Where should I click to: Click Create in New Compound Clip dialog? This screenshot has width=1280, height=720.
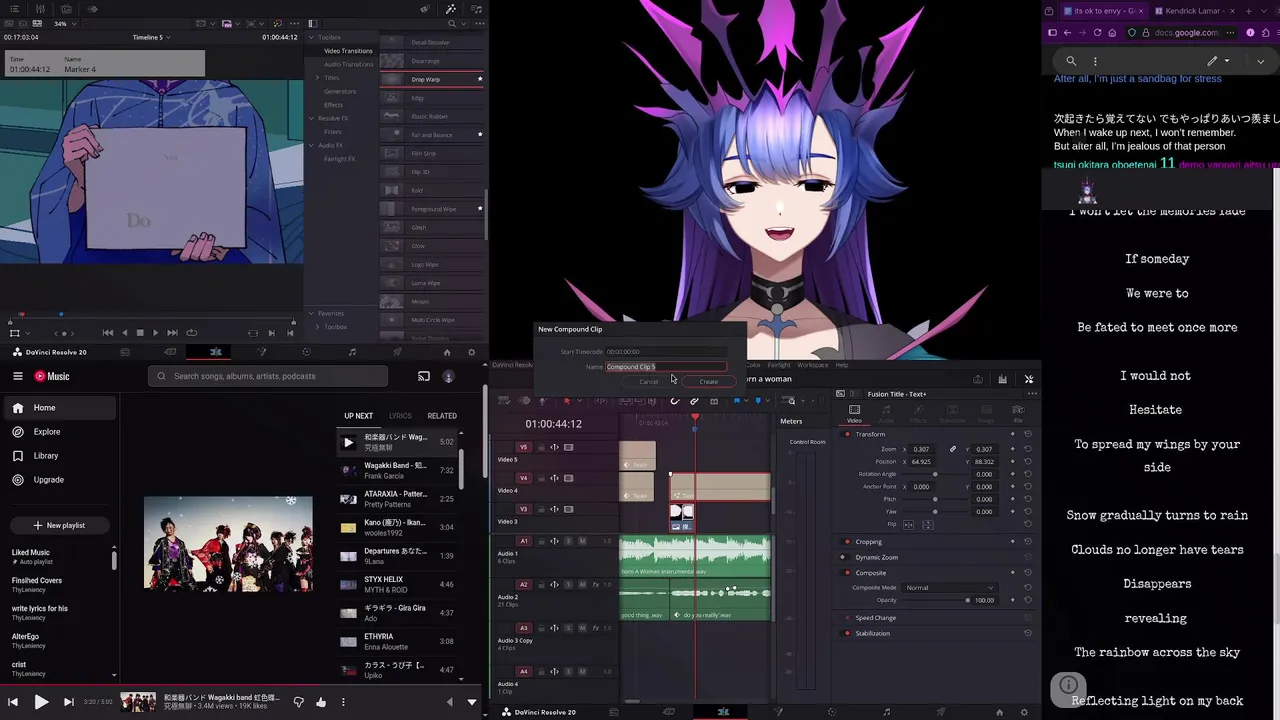[708, 381]
